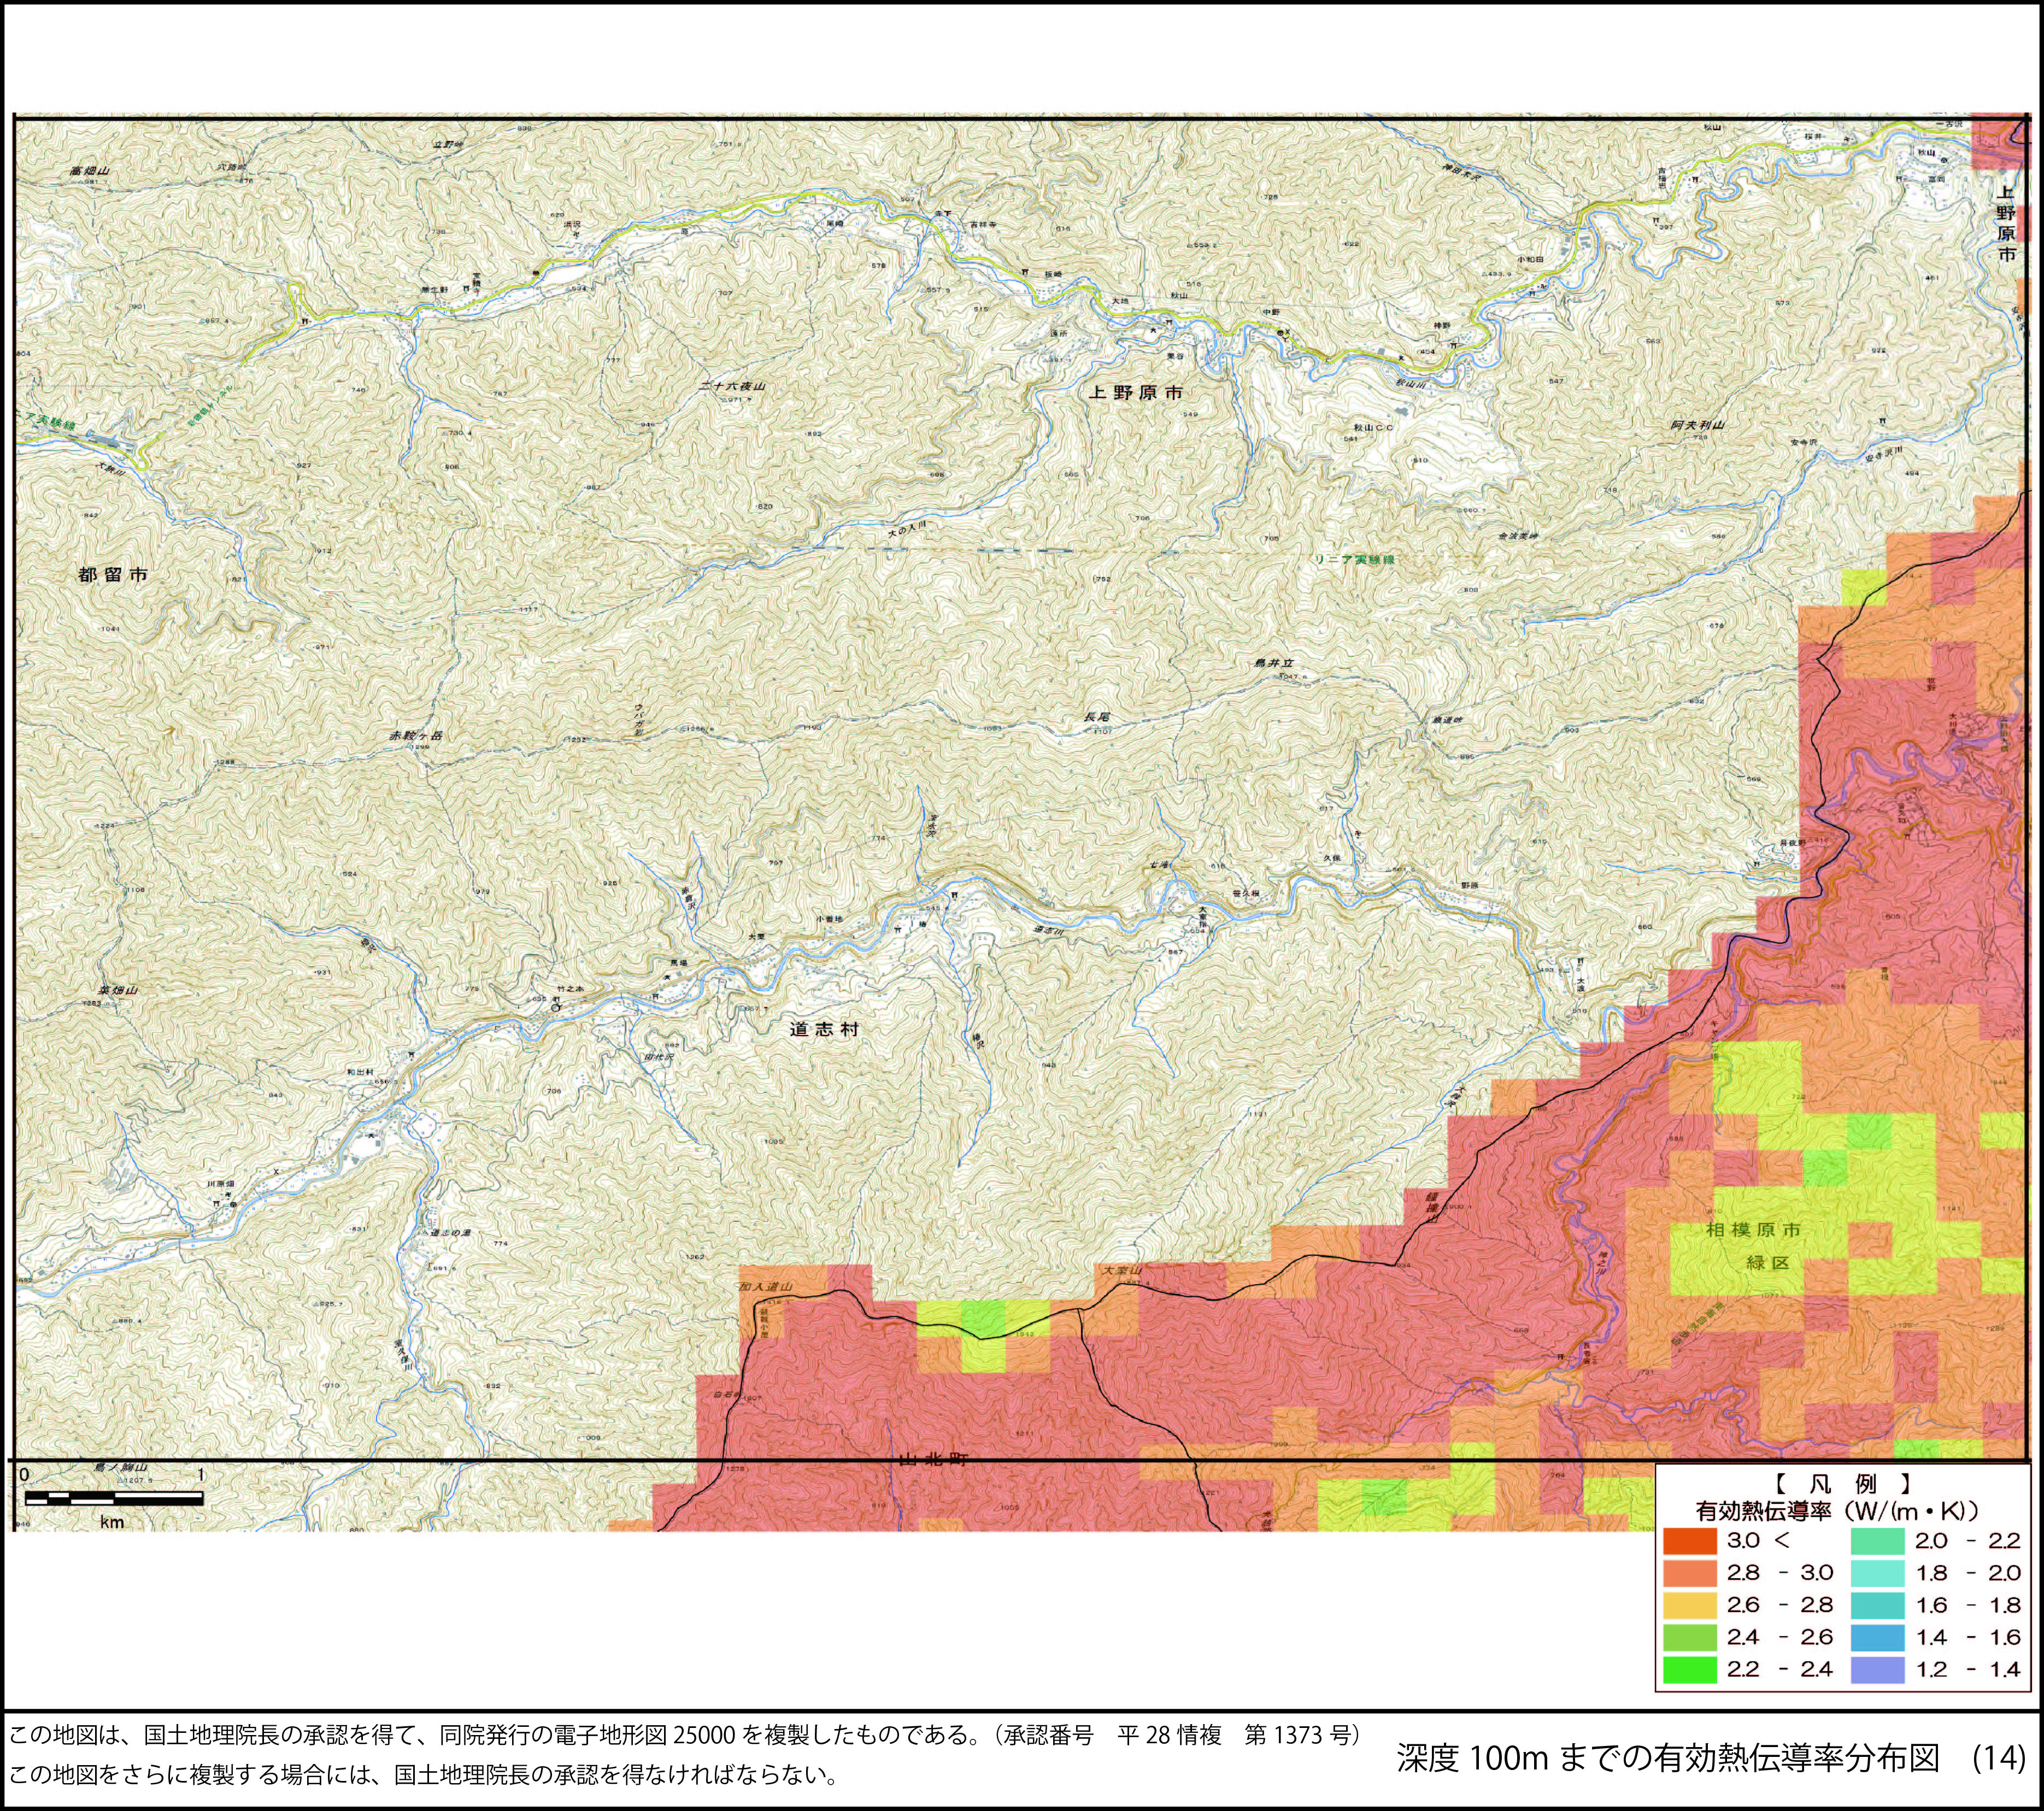Click the 赤鞍ヶ岳 mountain label

pyautogui.click(x=416, y=735)
